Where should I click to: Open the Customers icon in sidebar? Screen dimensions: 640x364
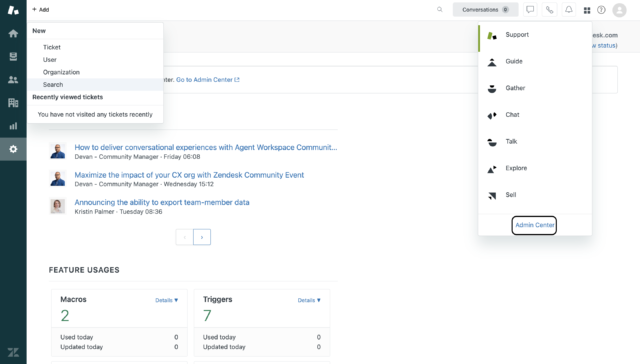(13, 80)
